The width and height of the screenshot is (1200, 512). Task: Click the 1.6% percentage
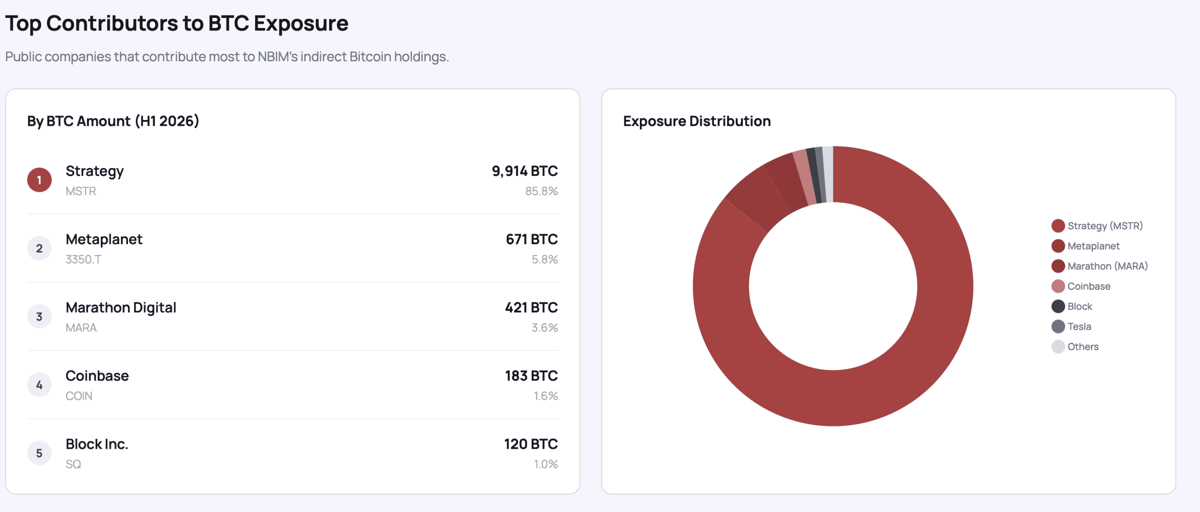[546, 396]
